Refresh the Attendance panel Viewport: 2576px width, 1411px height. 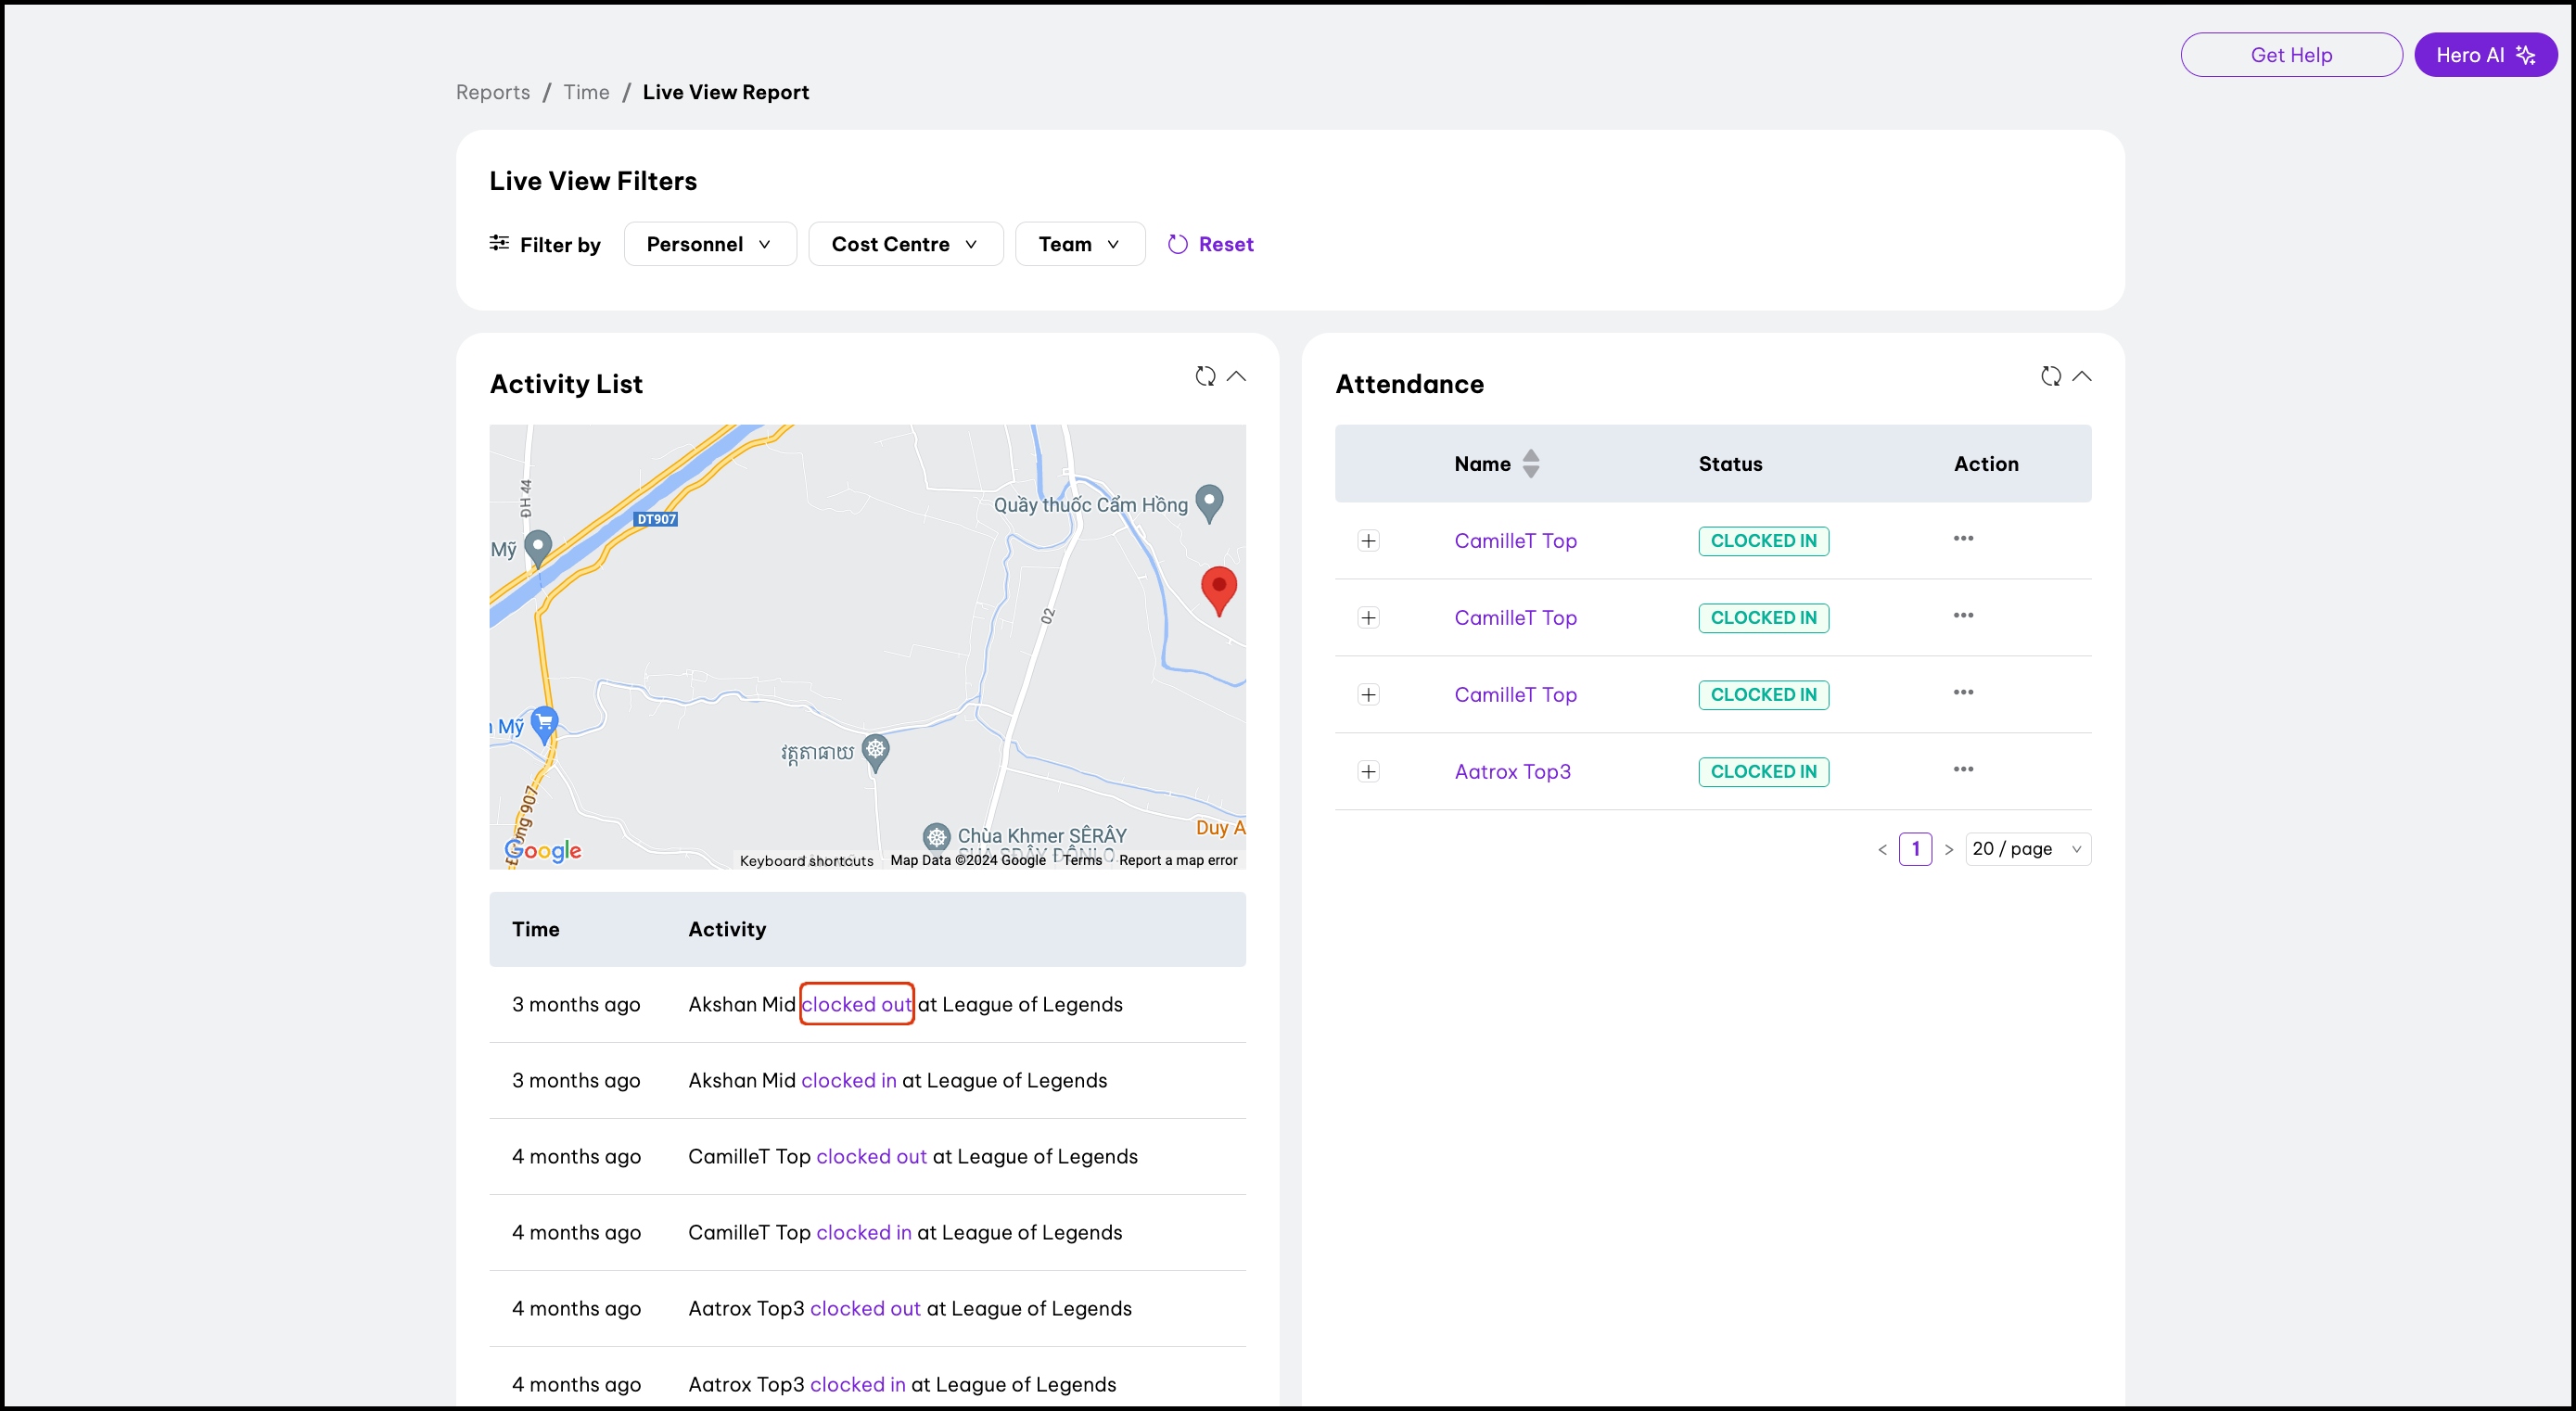pyautogui.click(x=2050, y=376)
